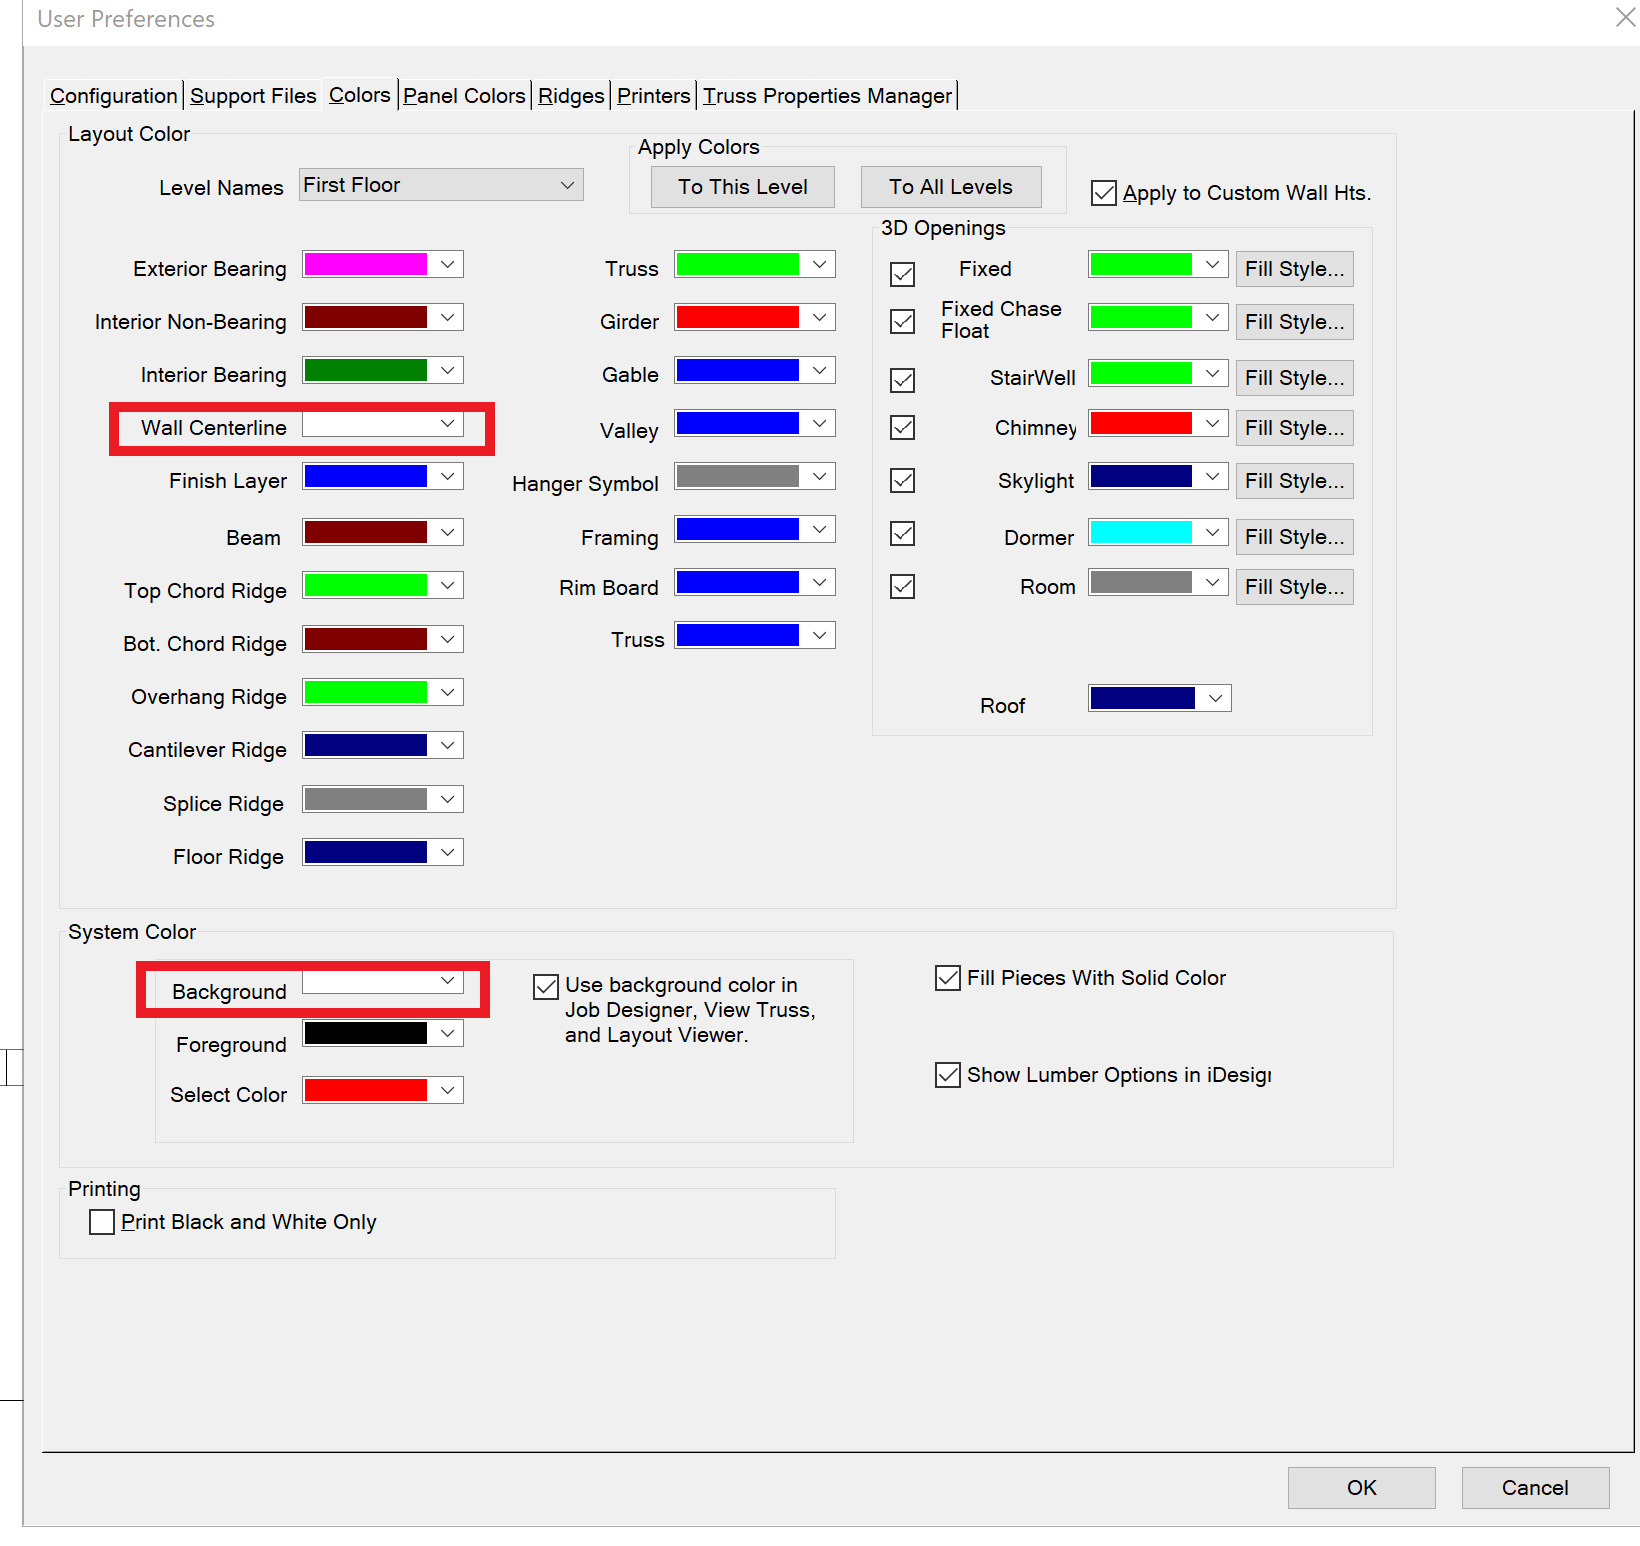The width and height of the screenshot is (1640, 1546).
Task: Uncheck Fill Pieces With Solid Color
Action: [x=947, y=978]
